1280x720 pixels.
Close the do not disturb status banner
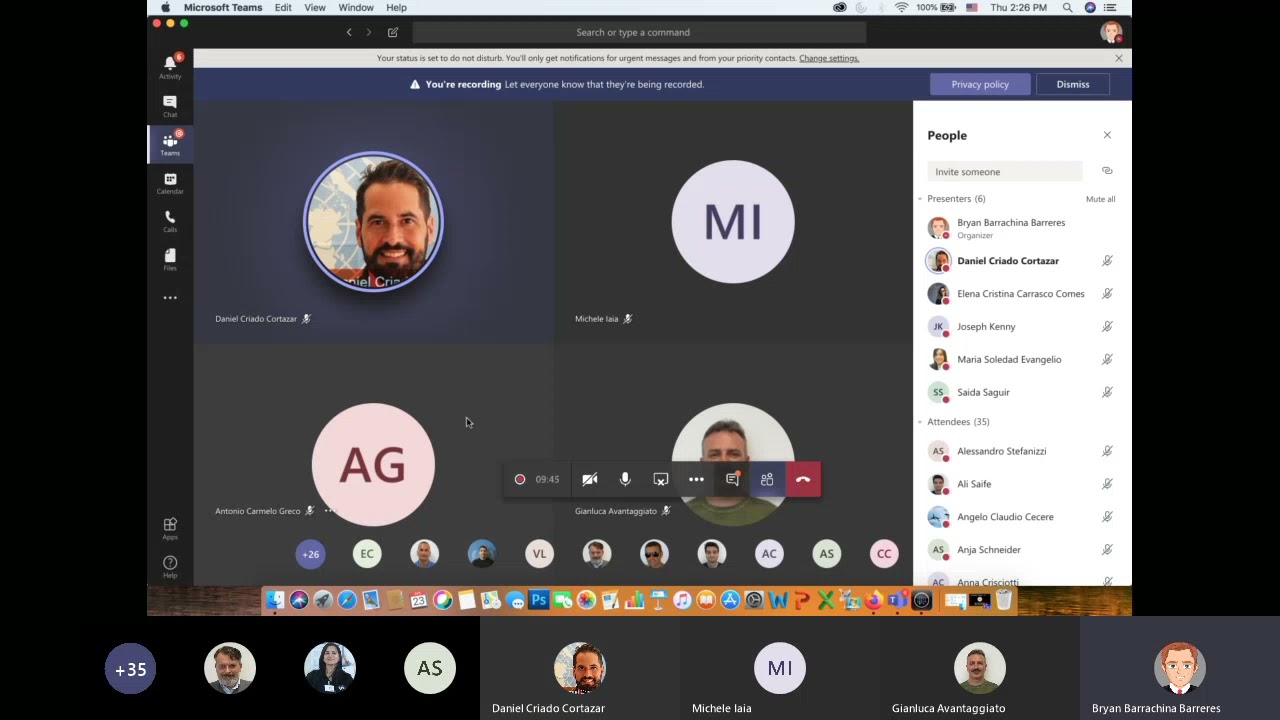(1119, 58)
